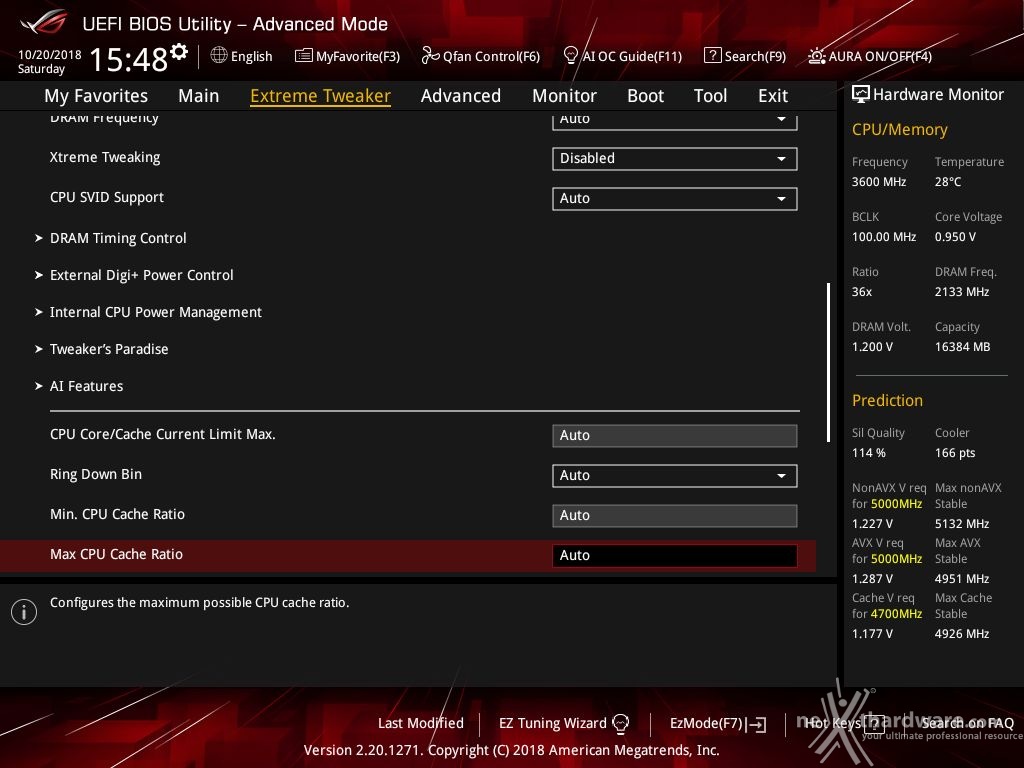Open DRAM Frequency dropdown
1024x768 pixels.
click(675, 121)
